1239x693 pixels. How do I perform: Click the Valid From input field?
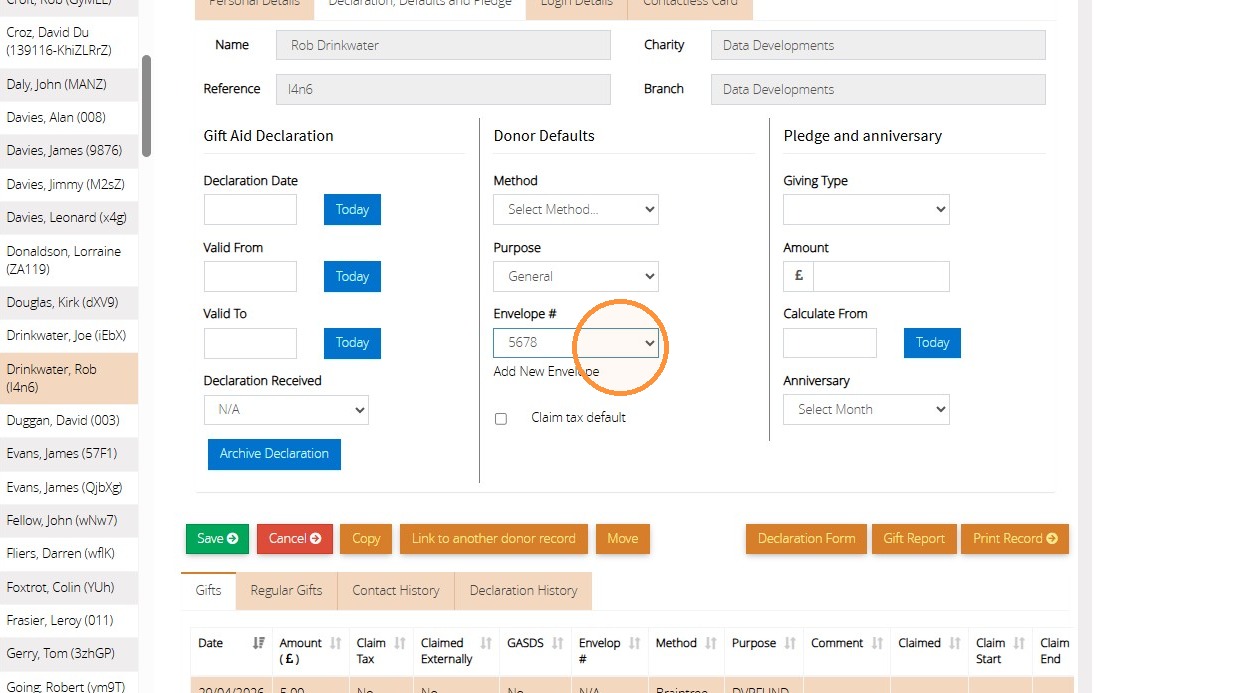tap(250, 276)
